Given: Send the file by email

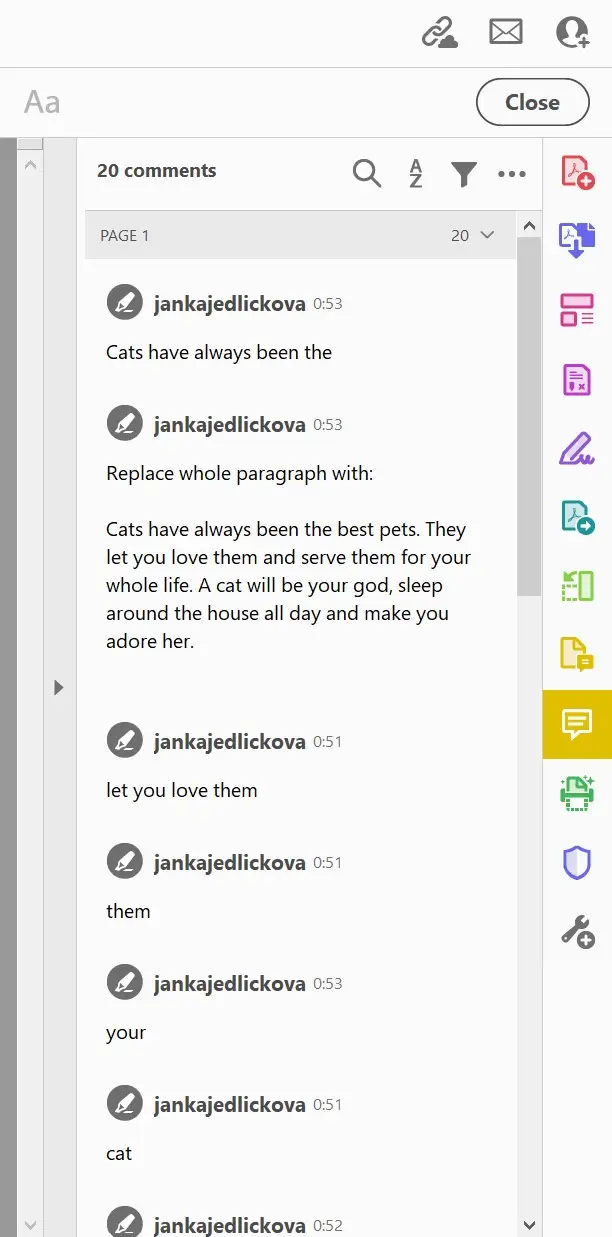Looking at the screenshot, I should pos(506,33).
